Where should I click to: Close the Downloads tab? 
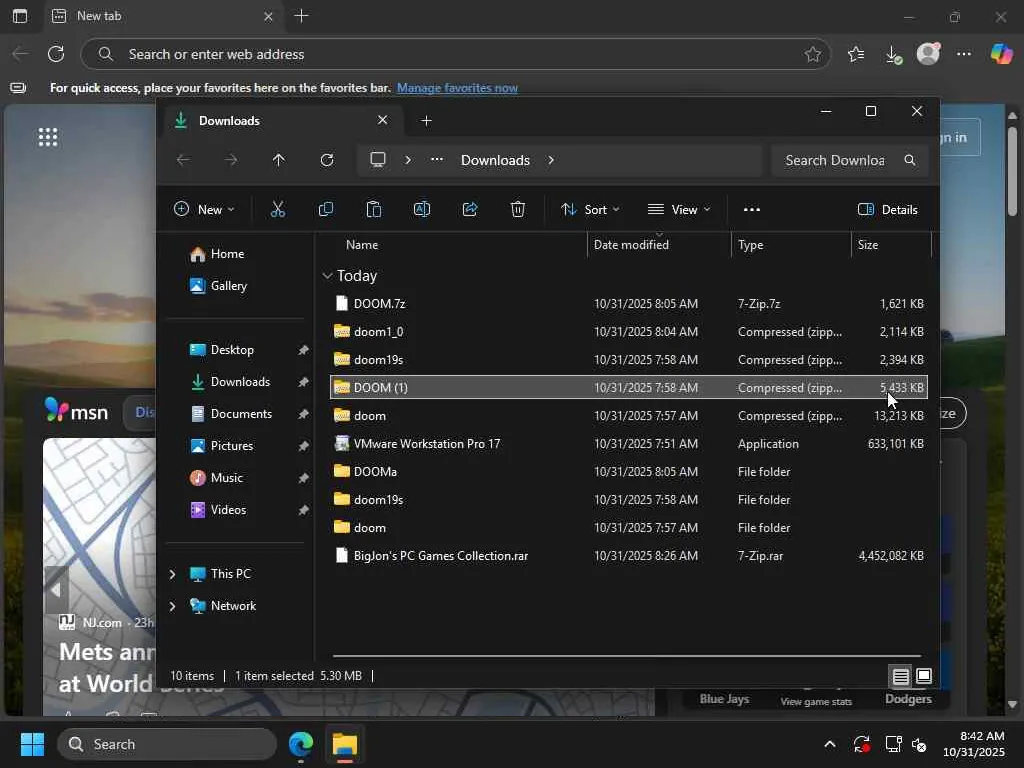(x=383, y=120)
